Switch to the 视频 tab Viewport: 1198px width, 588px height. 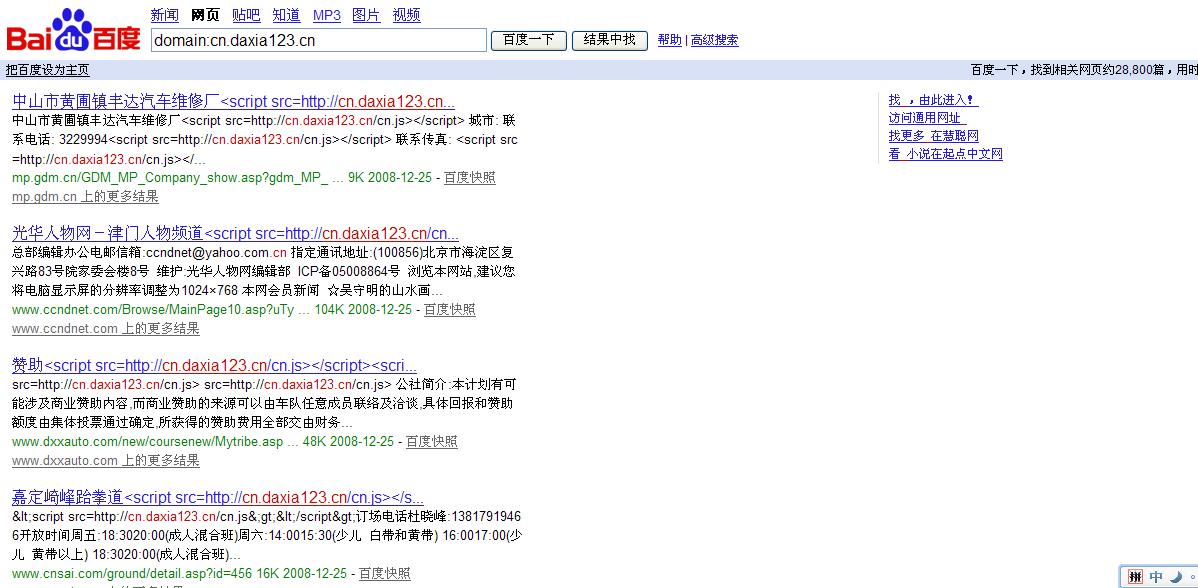coord(406,15)
